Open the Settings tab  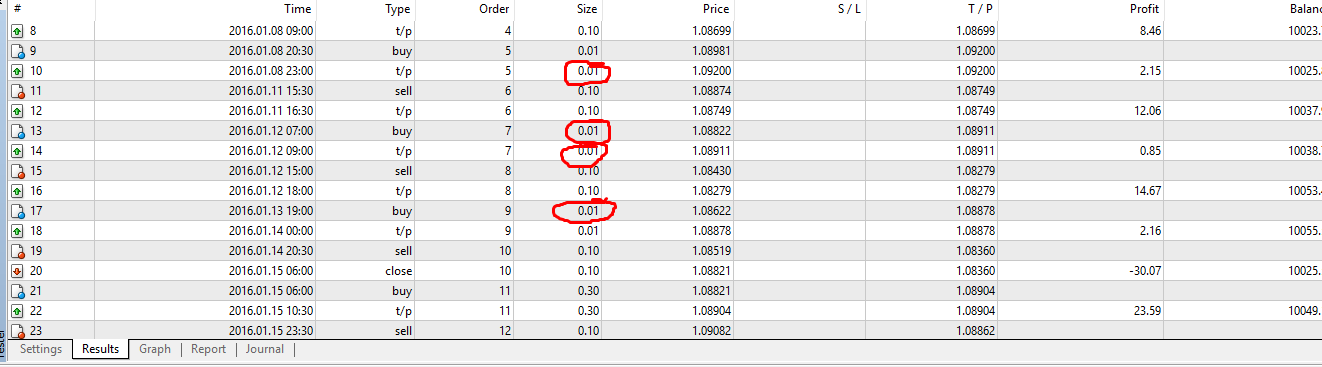click(41, 349)
